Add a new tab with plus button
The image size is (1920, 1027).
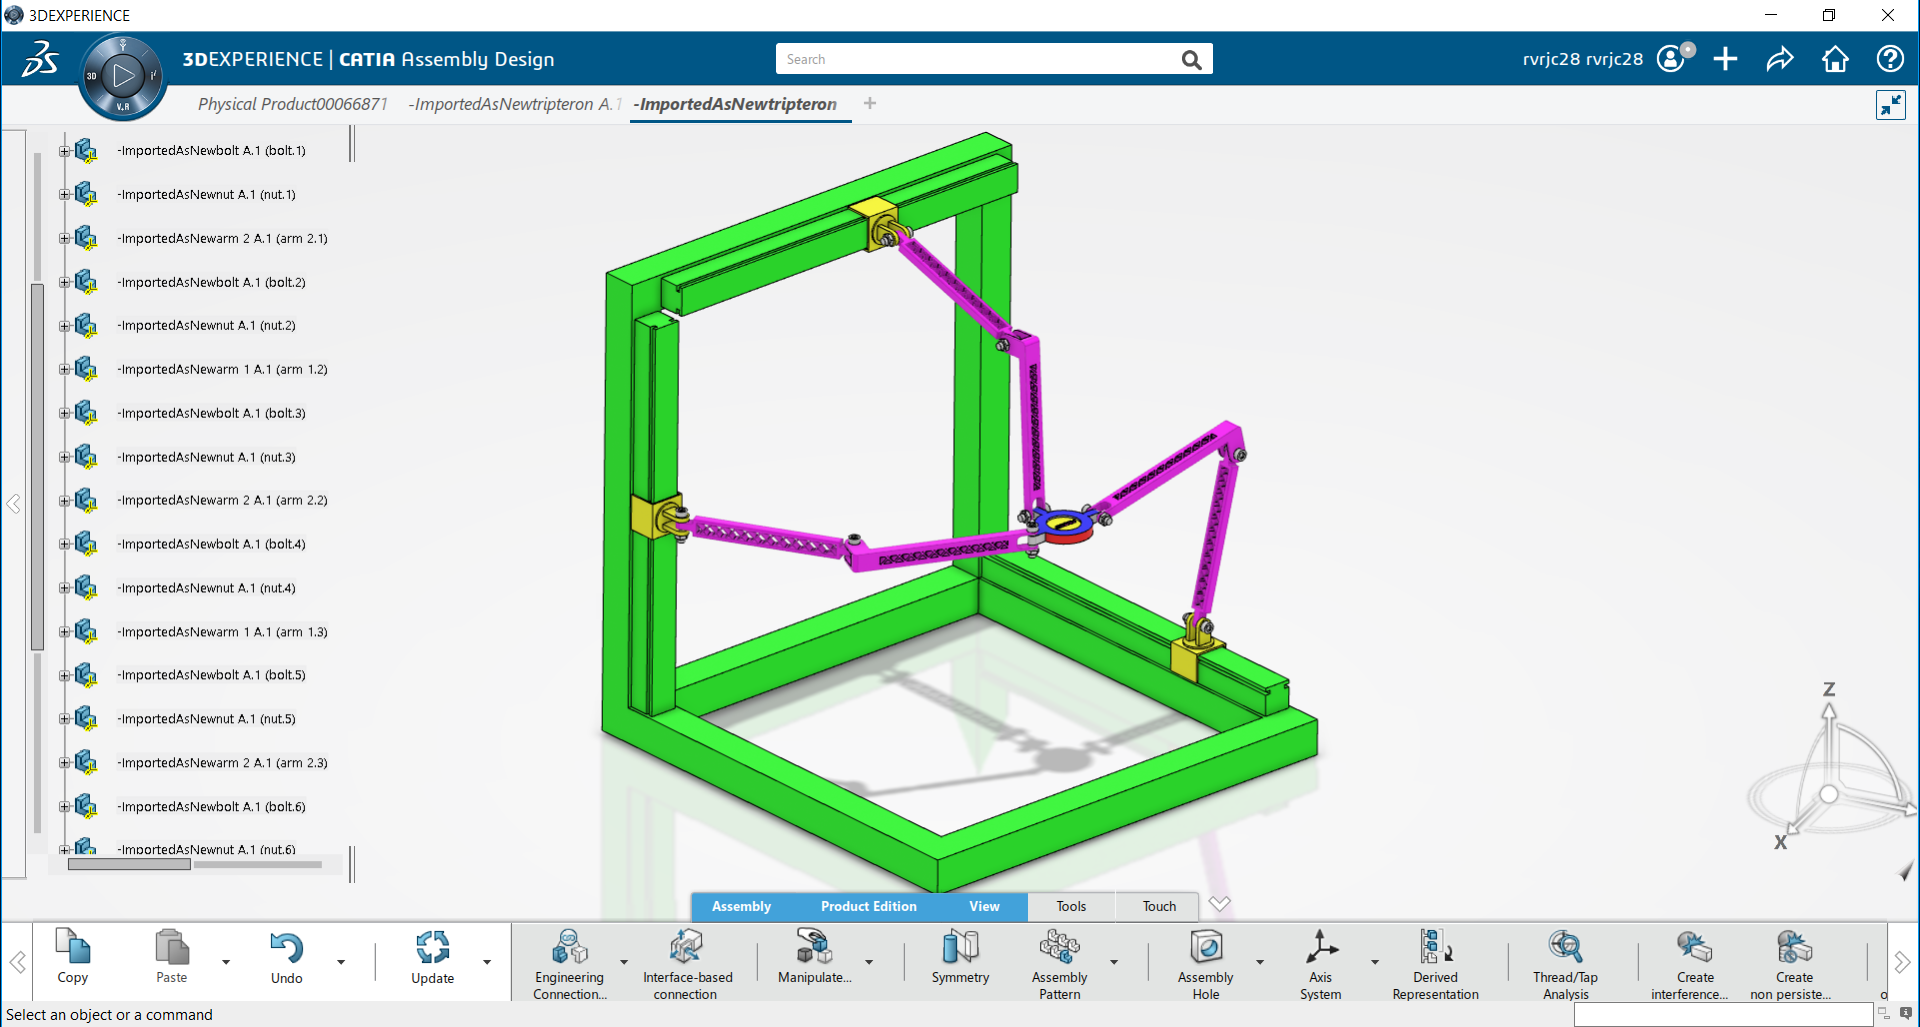click(x=870, y=103)
